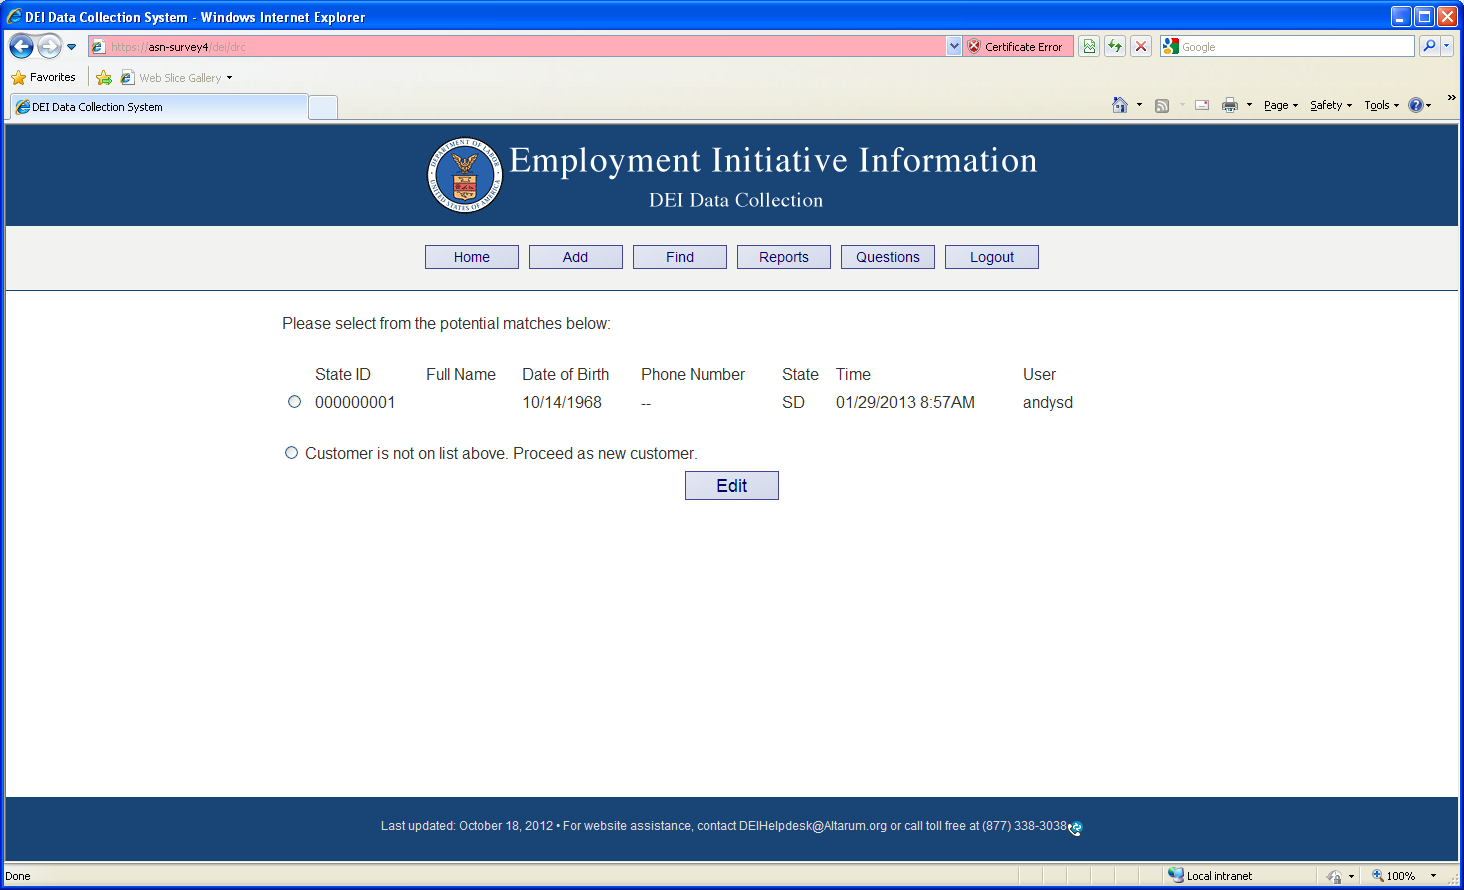Click the state value SD
Viewport: 1464px width, 890px height.
pyautogui.click(x=793, y=402)
